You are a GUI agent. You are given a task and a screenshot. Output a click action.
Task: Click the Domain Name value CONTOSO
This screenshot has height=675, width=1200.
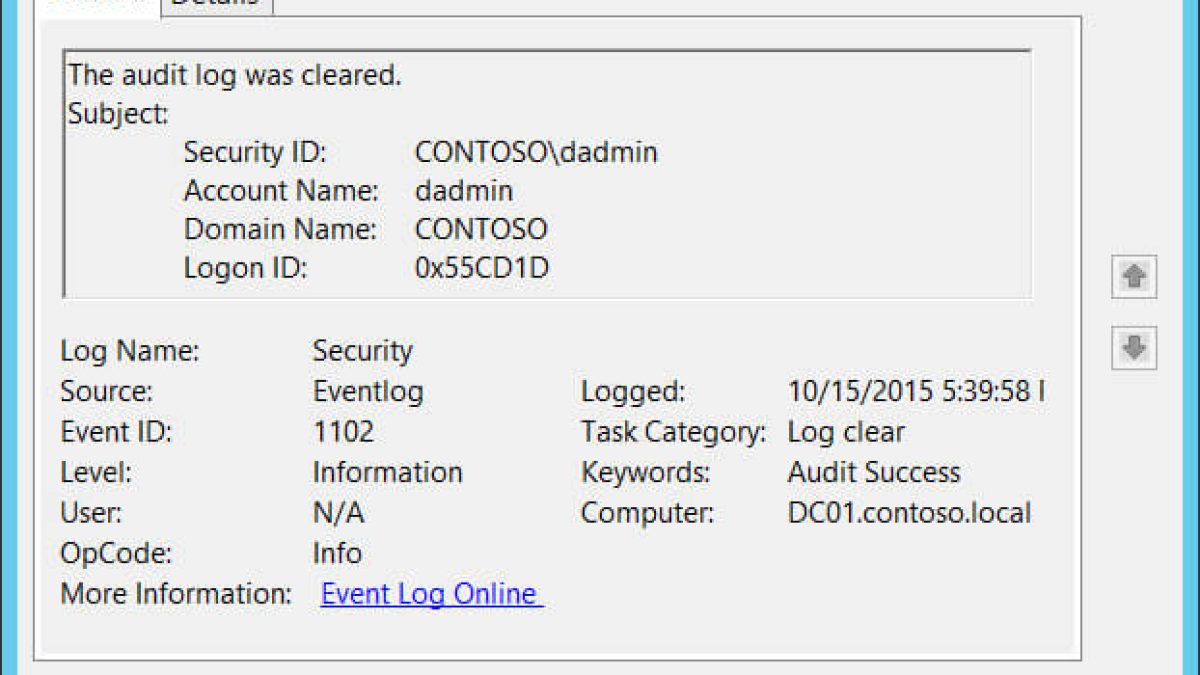[x=481, y=228]
